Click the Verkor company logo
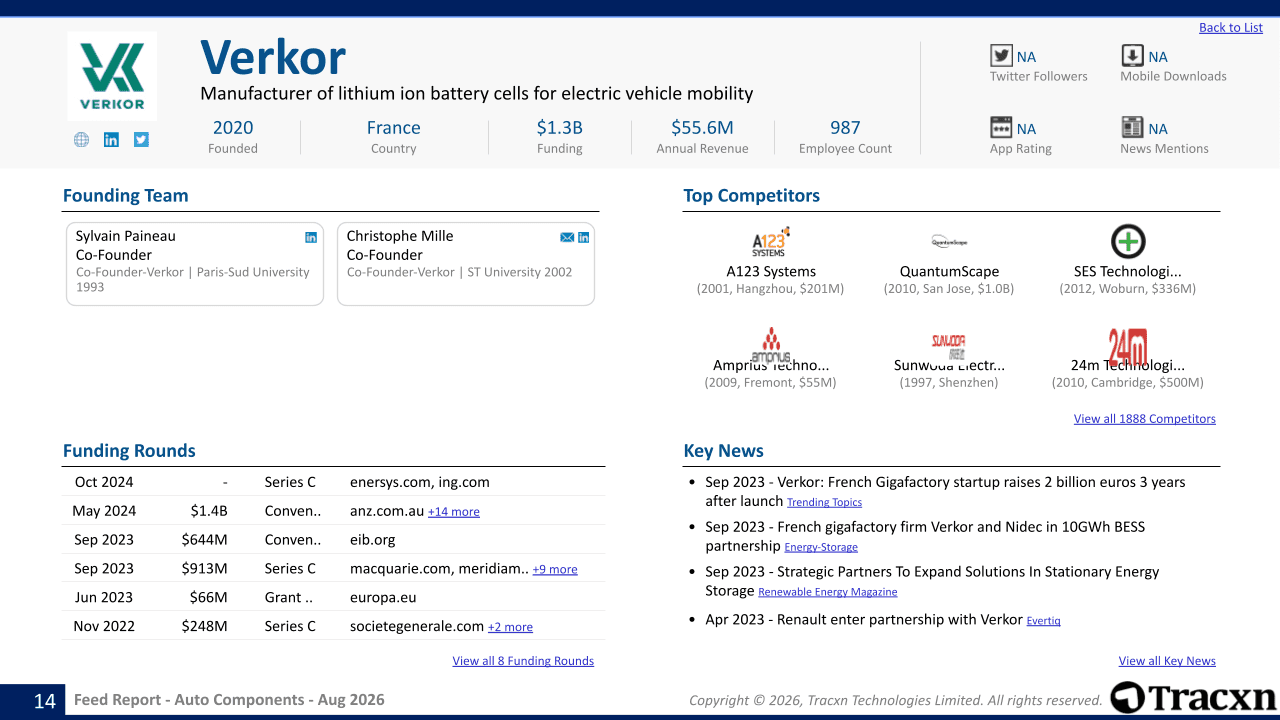The image size is (1280, 720). pos(112,76)
